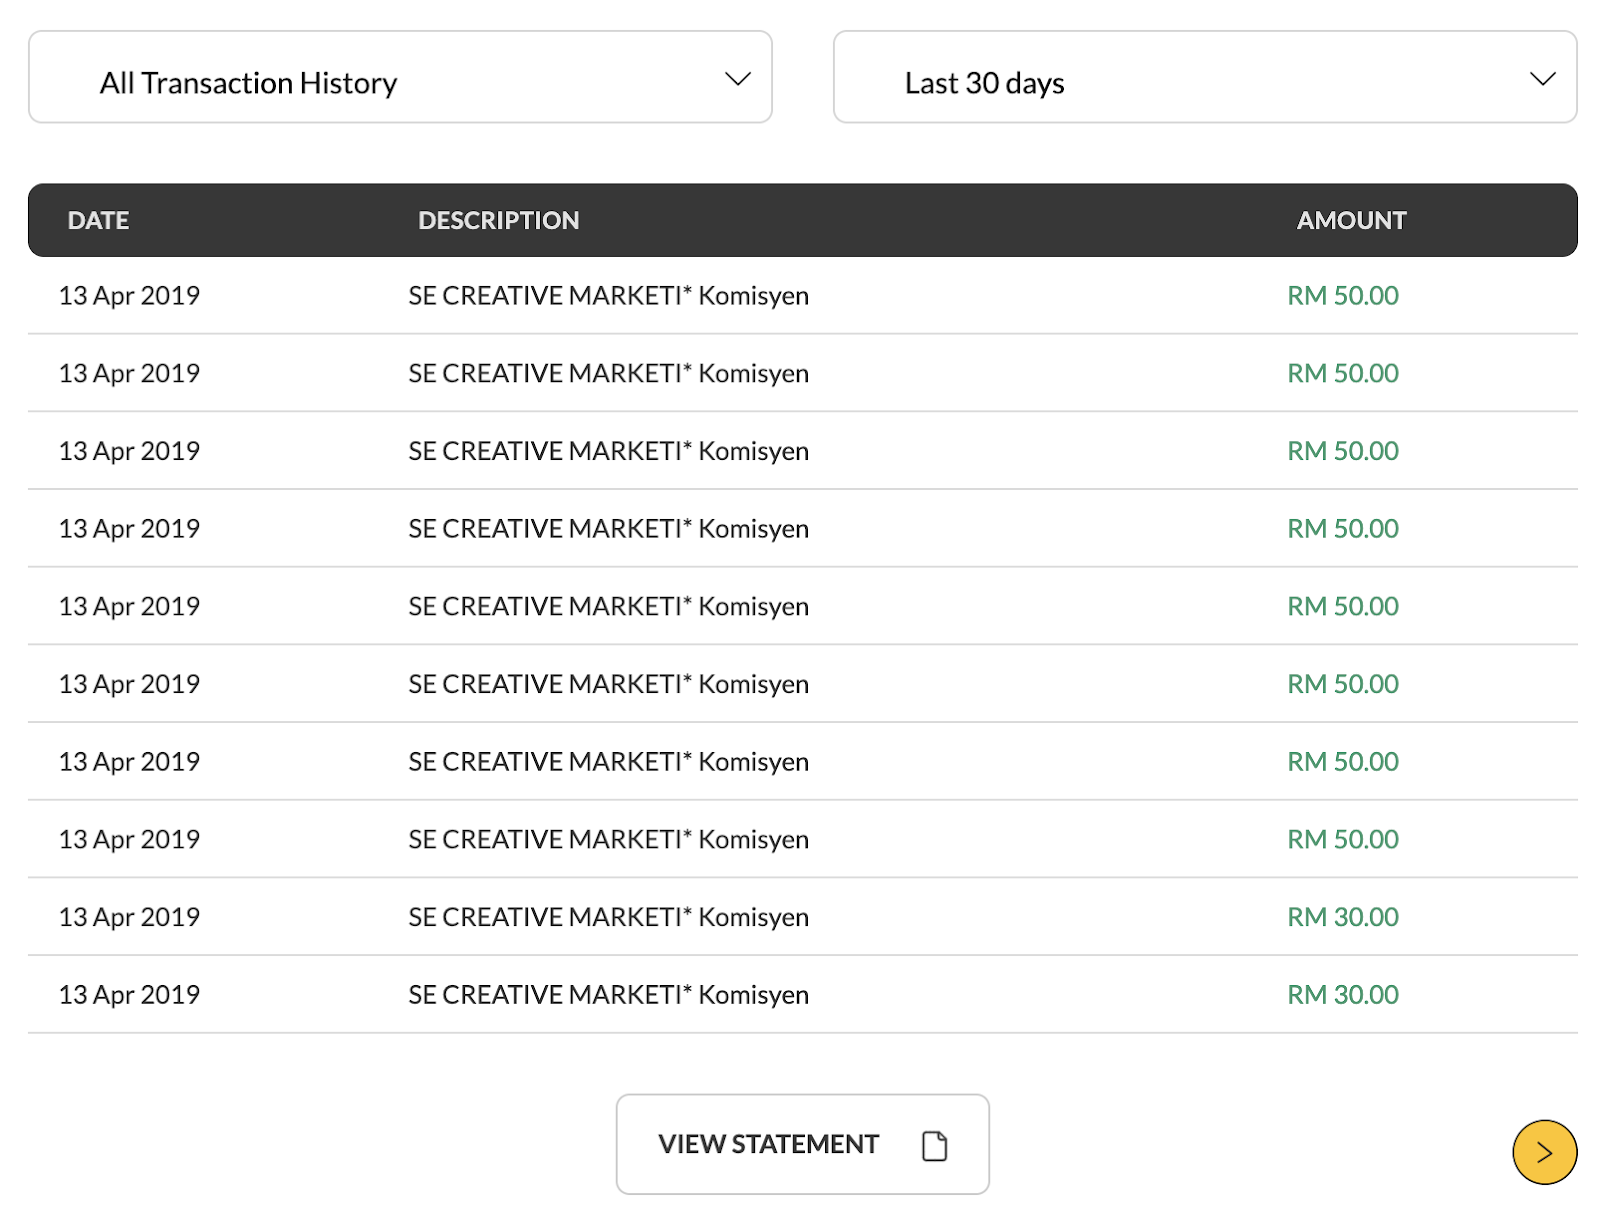Screen dimensions: 1600x1221
Task: Click the DESCRIPTION column header
Action: click(498, 220)
